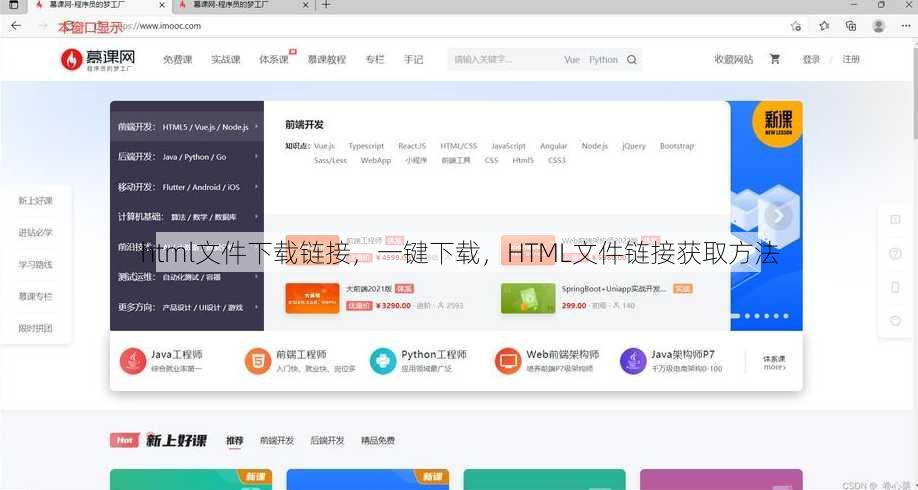Click the top icon of the right floating sidebar
Viewport: 918px width, 490px height.
(x=895, y=220)
